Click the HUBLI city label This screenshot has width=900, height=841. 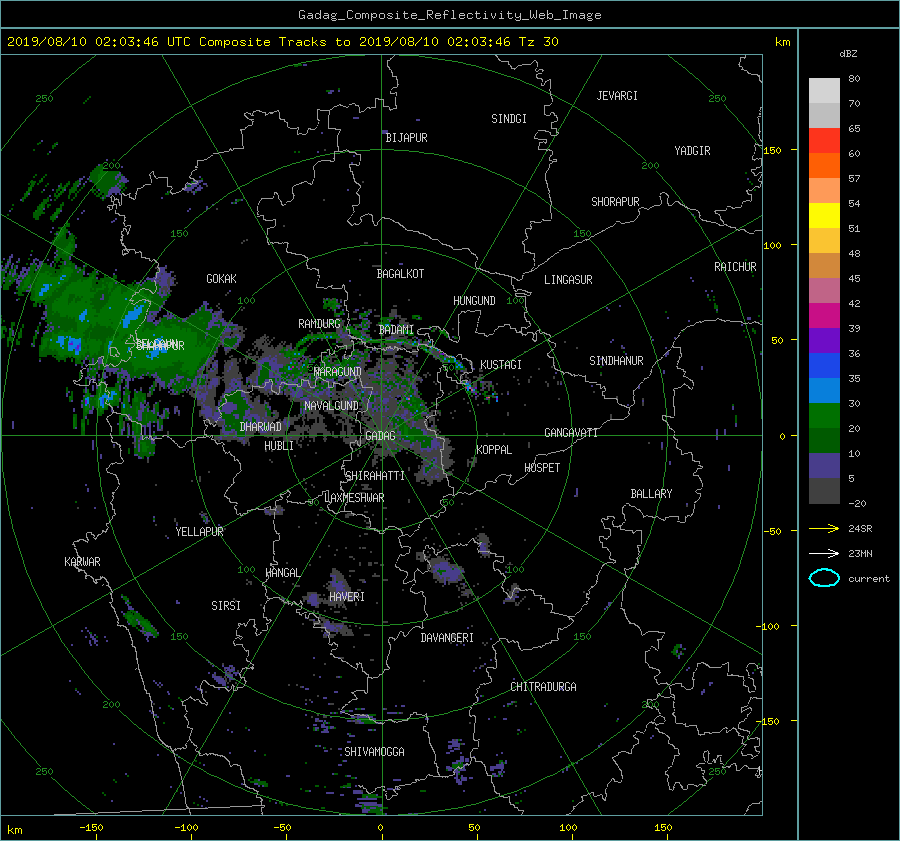(279, 446)
